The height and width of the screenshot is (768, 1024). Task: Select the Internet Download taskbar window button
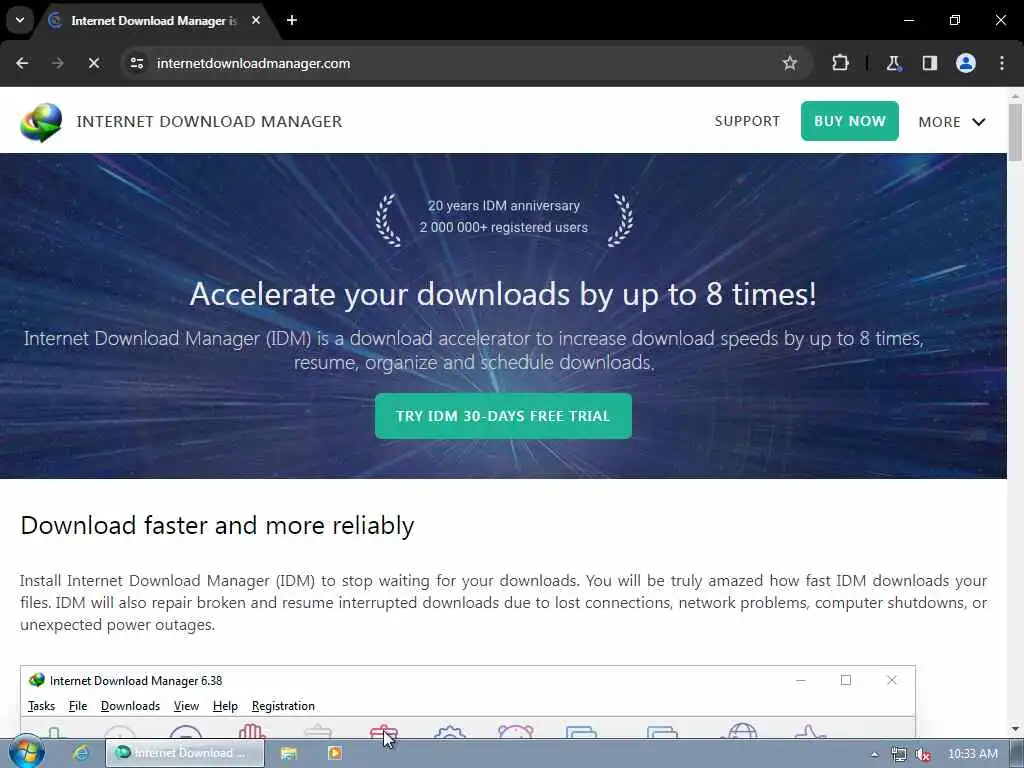(185, 753)
